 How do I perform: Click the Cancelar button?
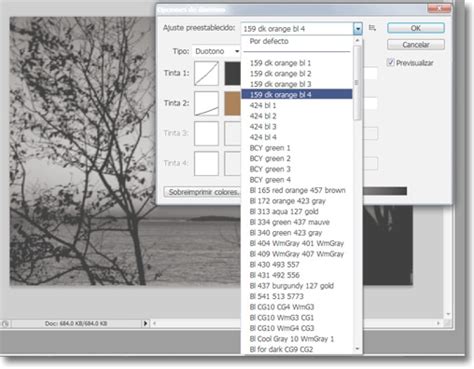pos(416,44)
